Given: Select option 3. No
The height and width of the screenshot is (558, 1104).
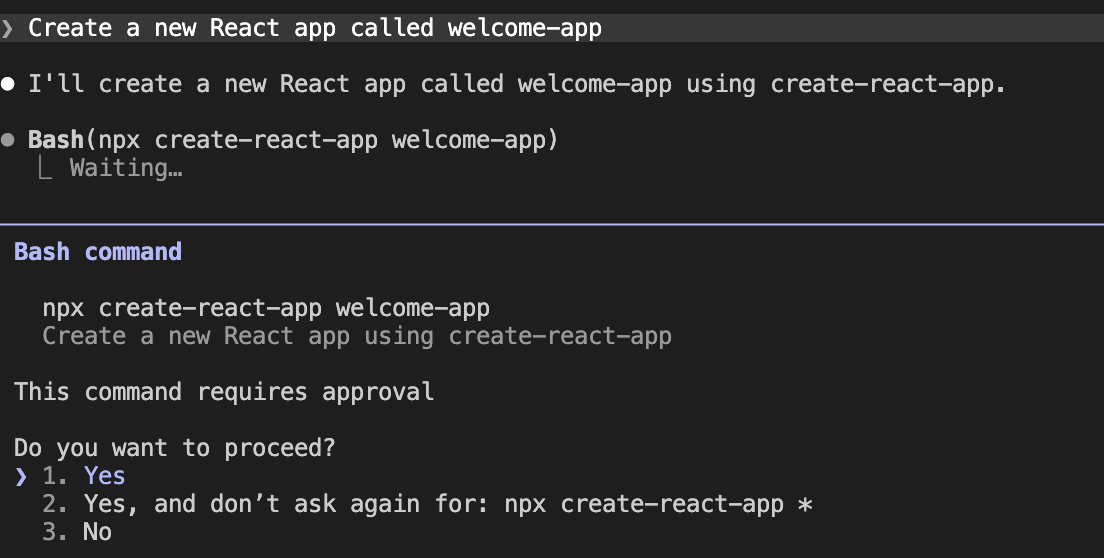Looking at the screenshot, I should click(x=76, y=532).
